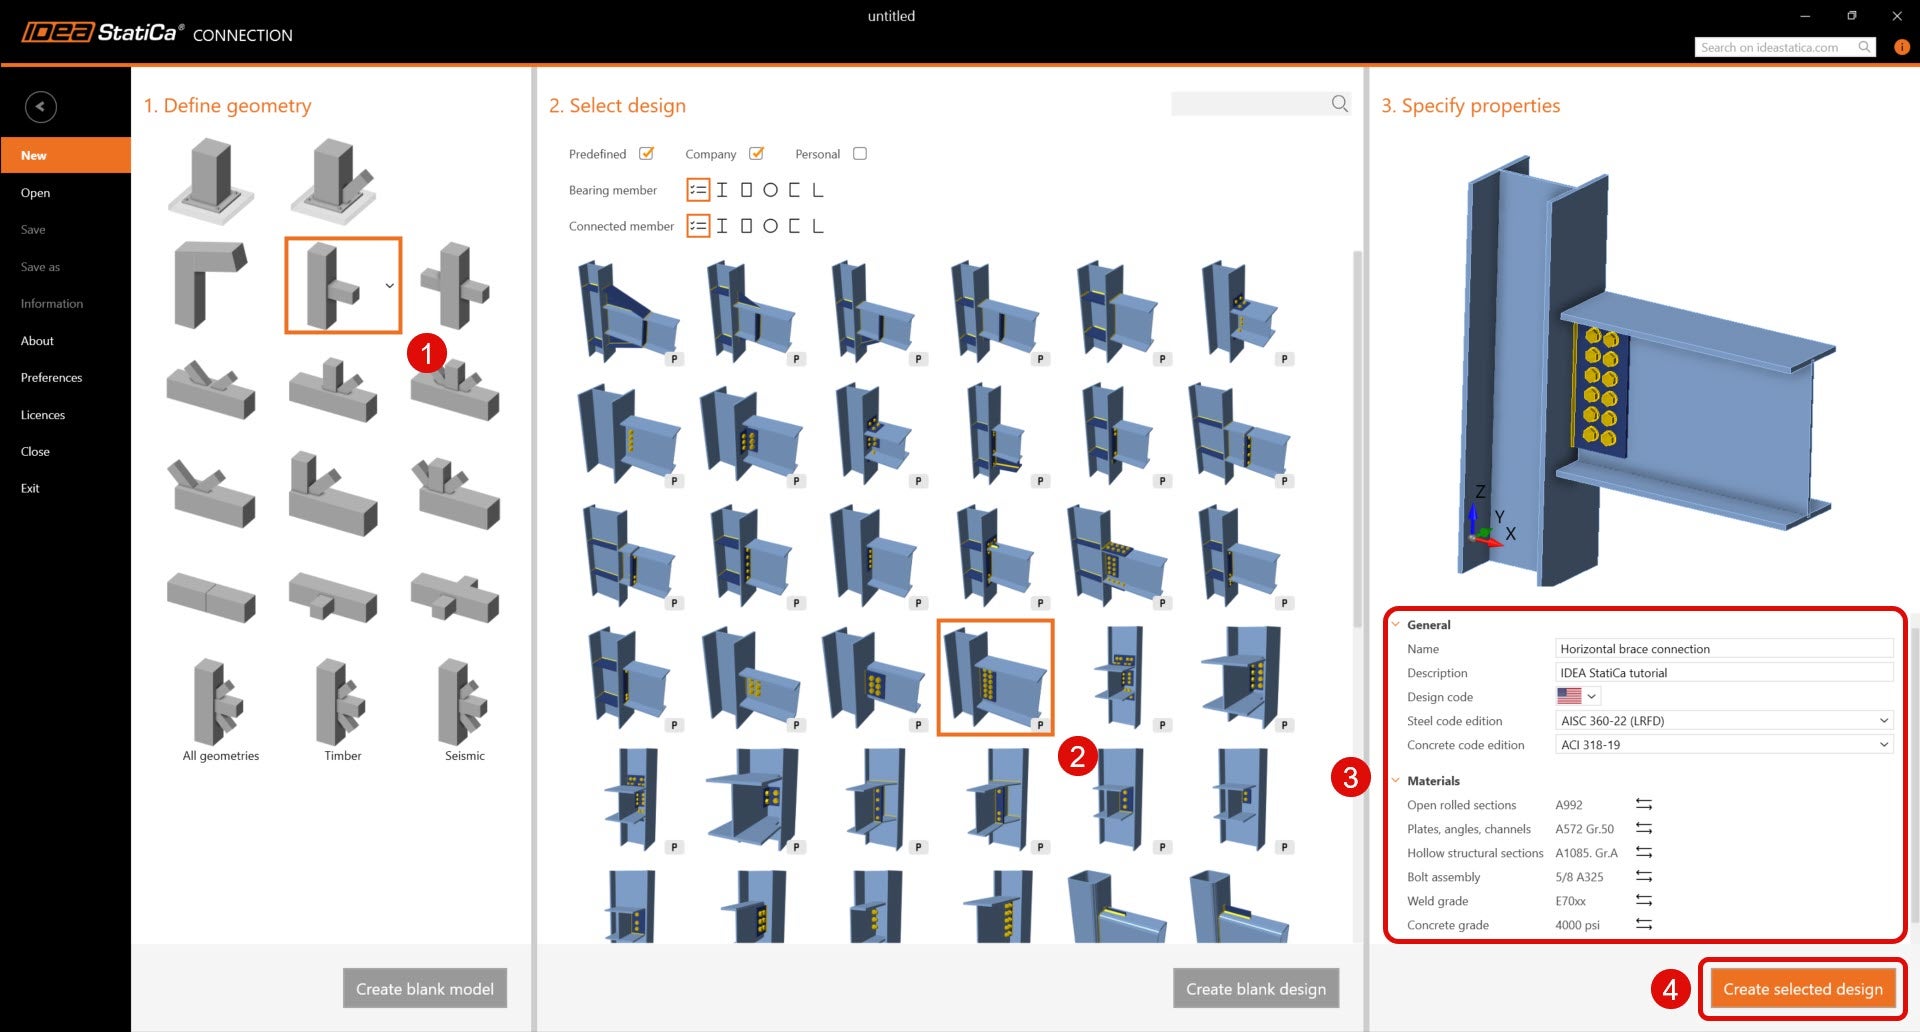This screenshot has height=1032, width=1920.
Task: Filter Connected member by I-section shape
Action: click(x=722, y=226)
